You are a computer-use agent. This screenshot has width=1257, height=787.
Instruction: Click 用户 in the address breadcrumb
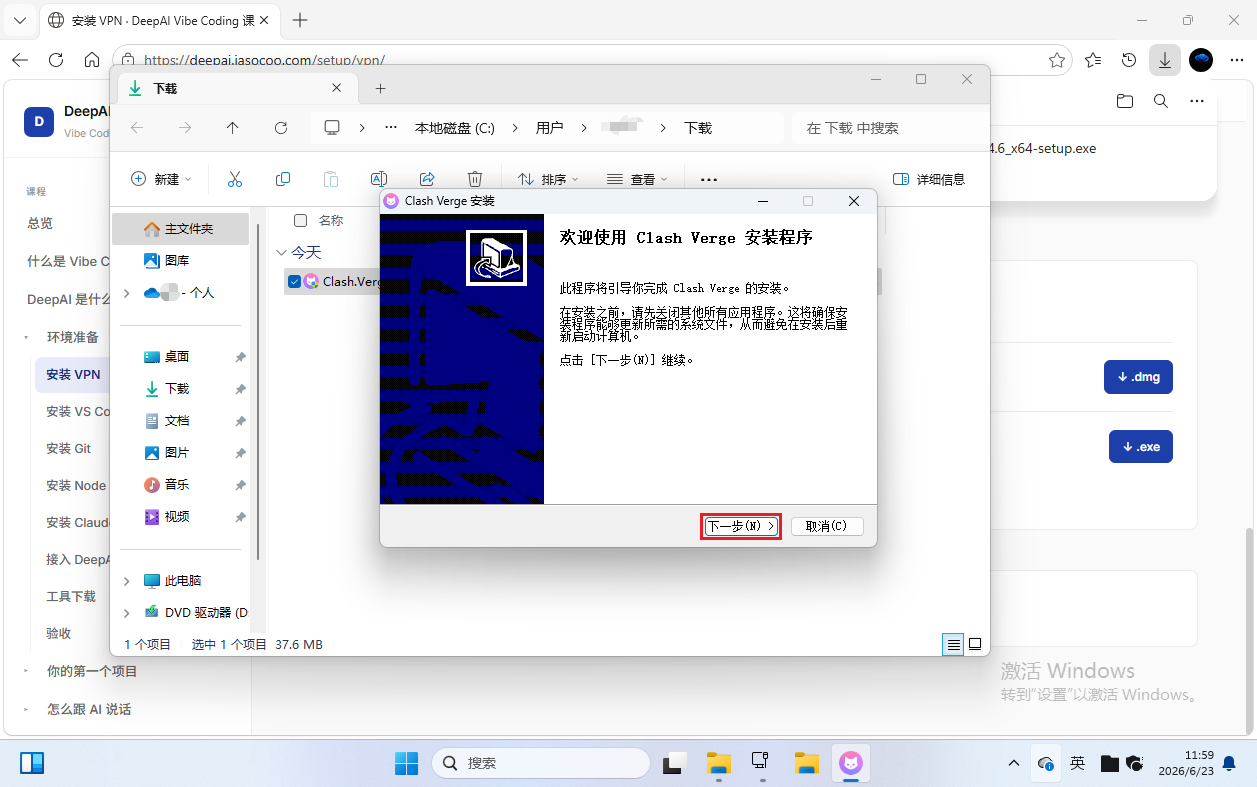coord(549,128)
